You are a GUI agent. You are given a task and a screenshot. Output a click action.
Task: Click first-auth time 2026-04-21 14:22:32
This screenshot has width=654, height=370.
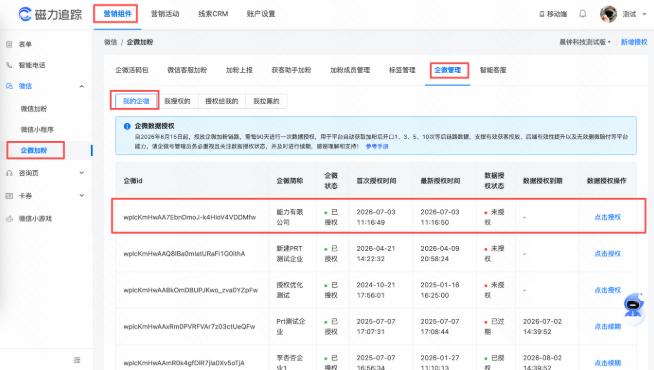(376, 254)
